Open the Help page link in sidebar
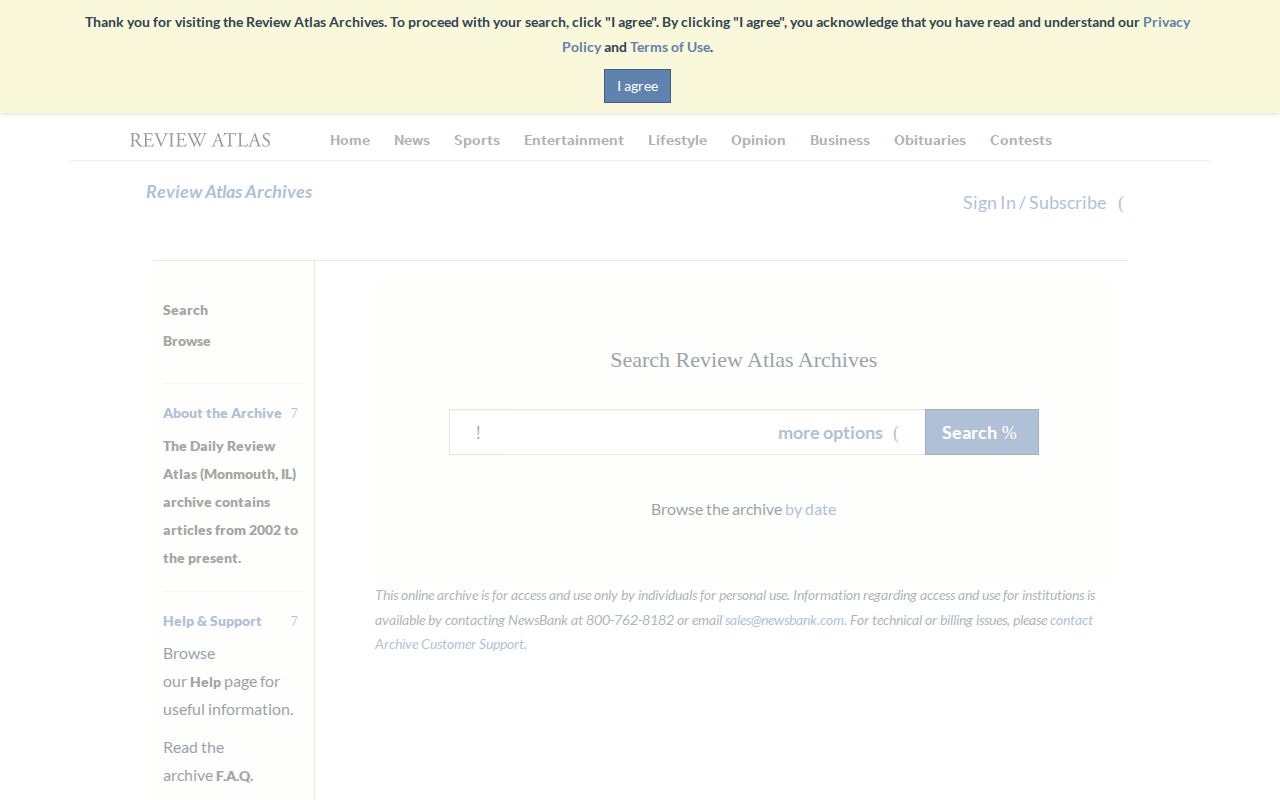 (x=205, y=682)
